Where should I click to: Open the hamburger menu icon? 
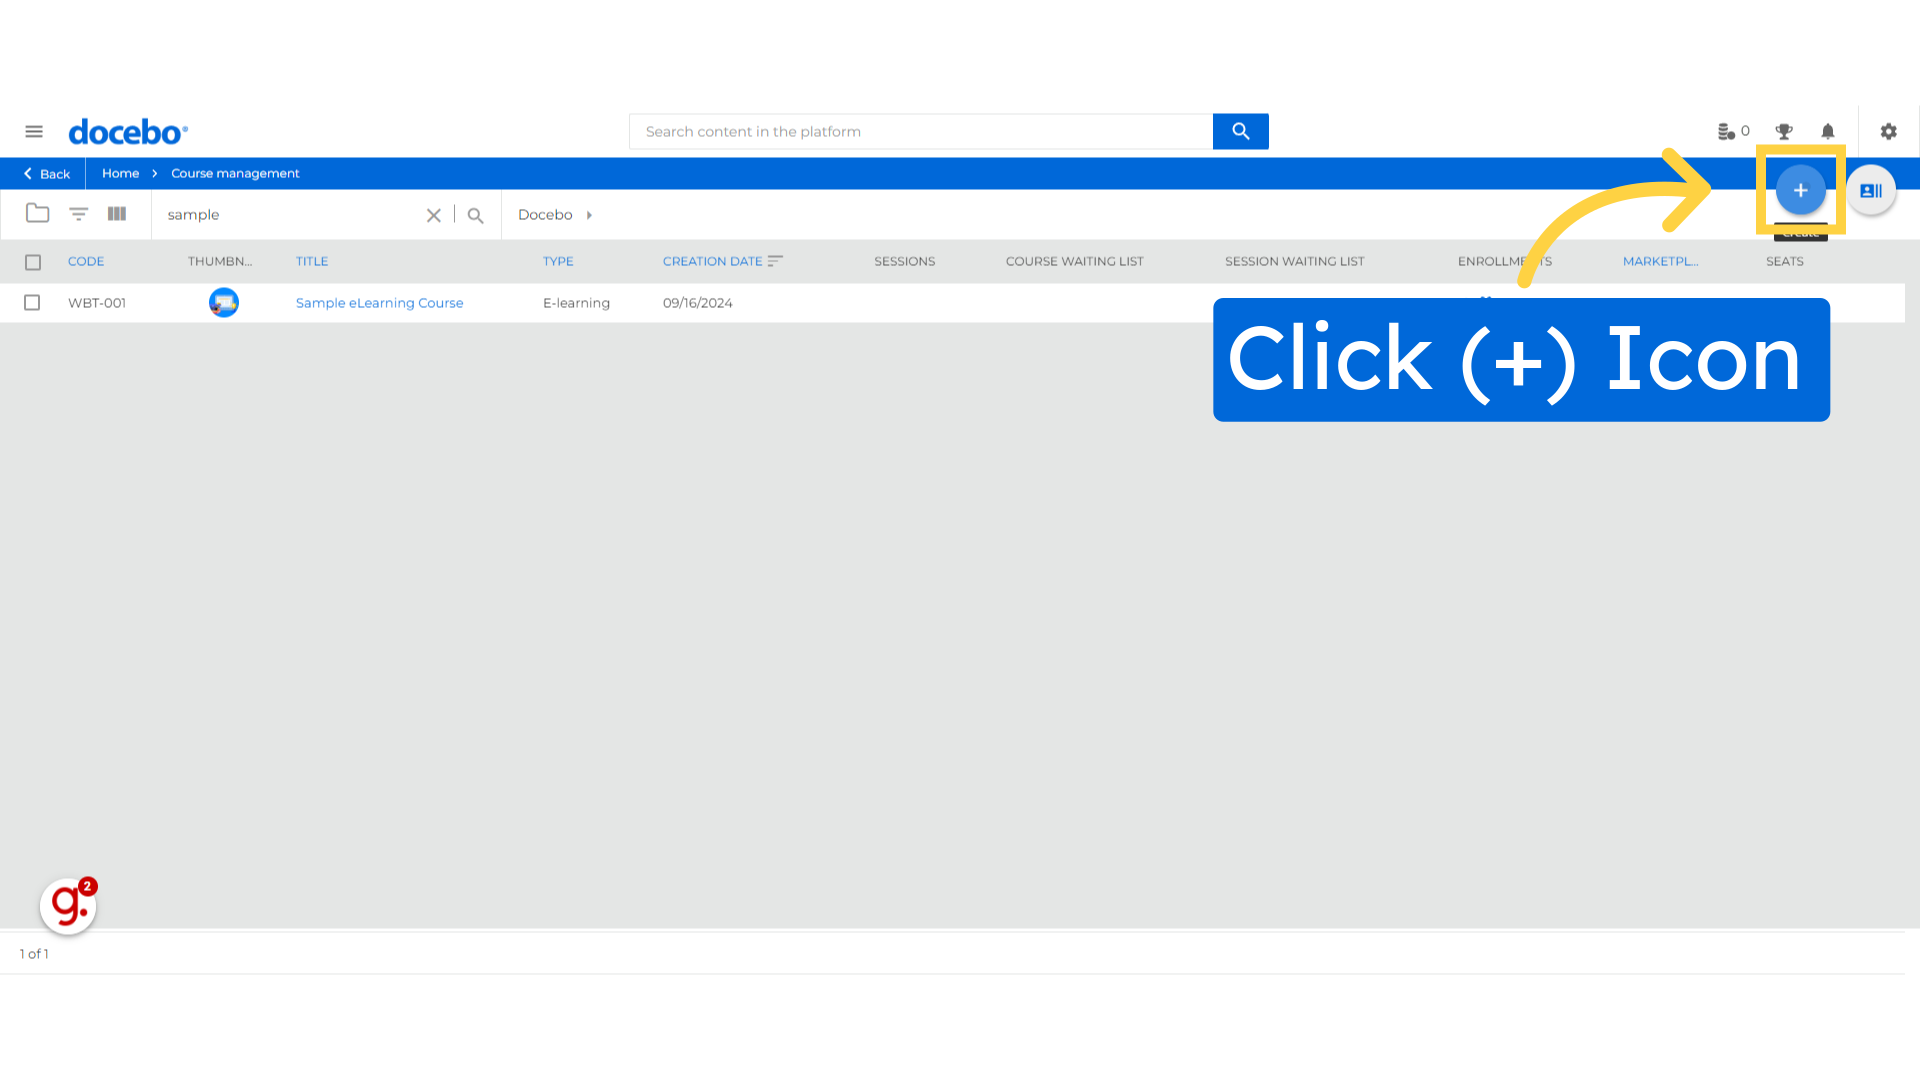(33, 131)
